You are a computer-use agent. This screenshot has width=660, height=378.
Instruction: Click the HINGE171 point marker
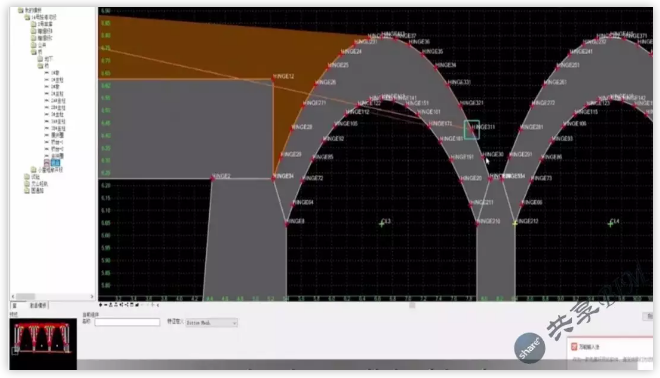(x=429, y=125)
